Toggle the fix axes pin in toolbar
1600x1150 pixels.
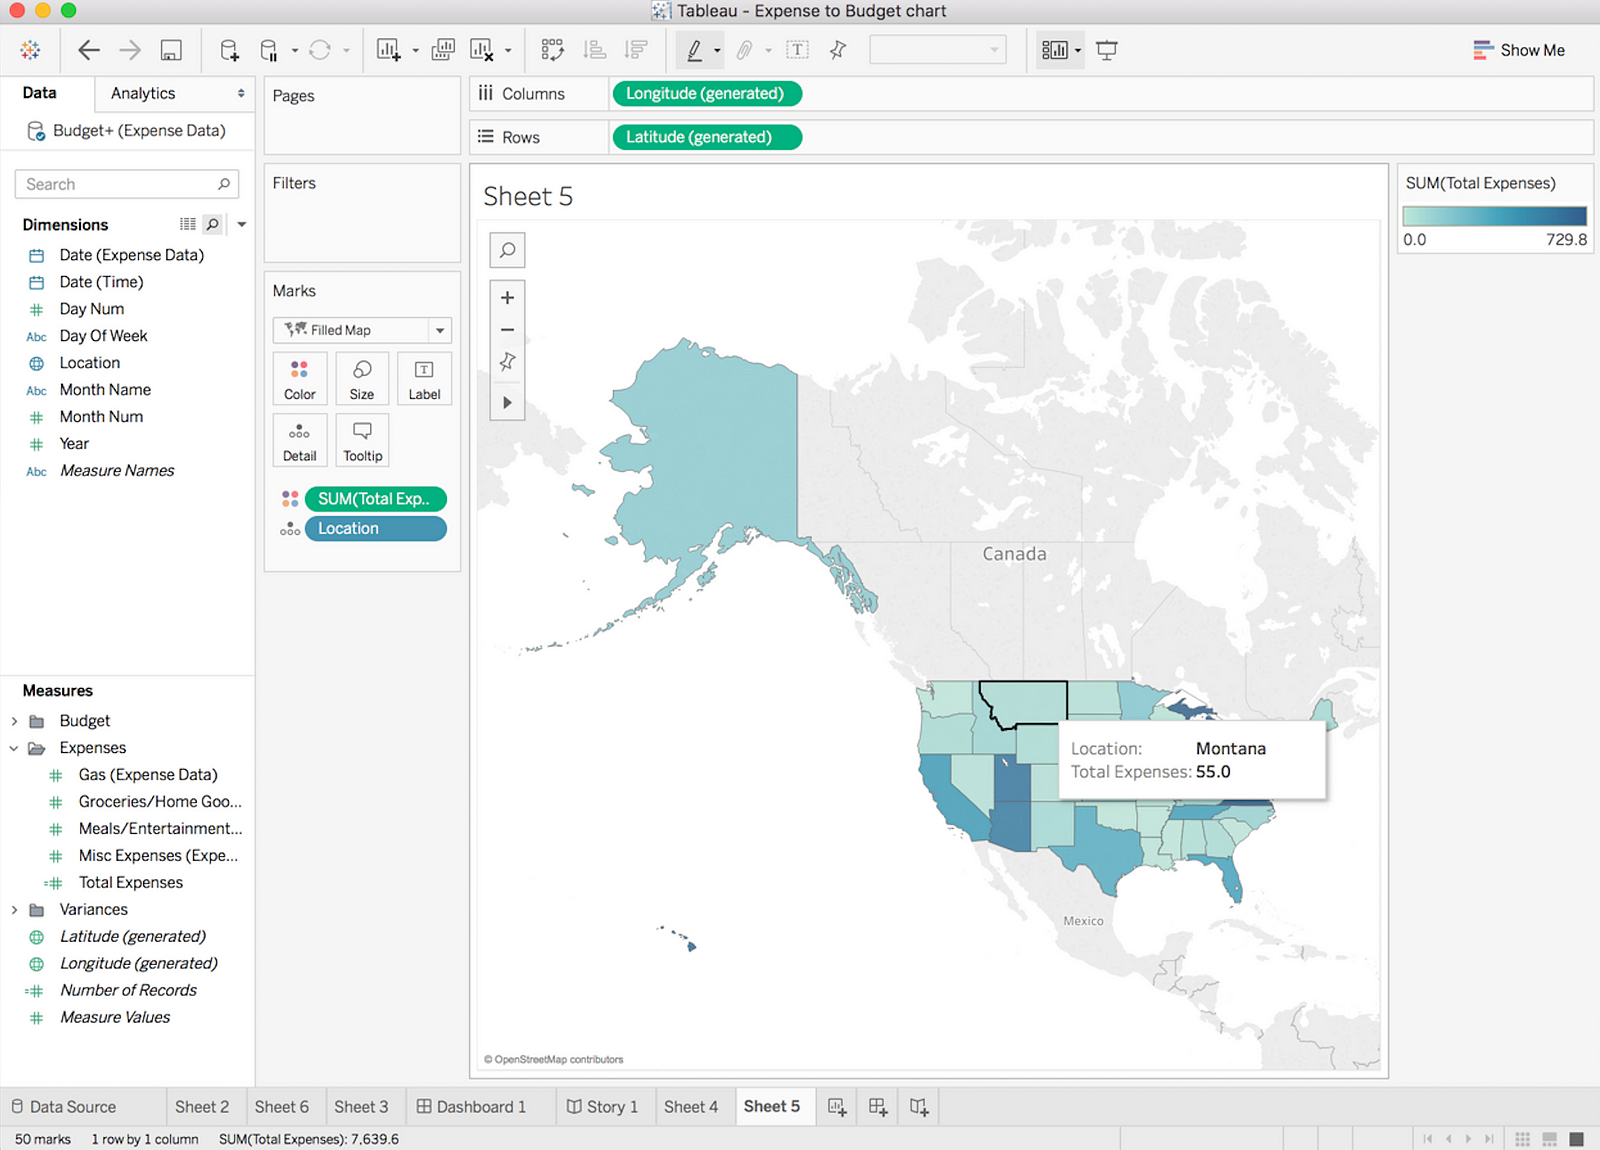[x=838, y=50]
